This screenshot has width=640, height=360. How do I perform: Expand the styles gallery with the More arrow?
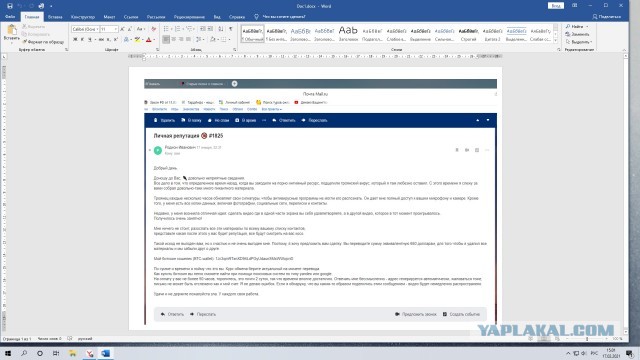pyautogui.click(x=556, y=40)
